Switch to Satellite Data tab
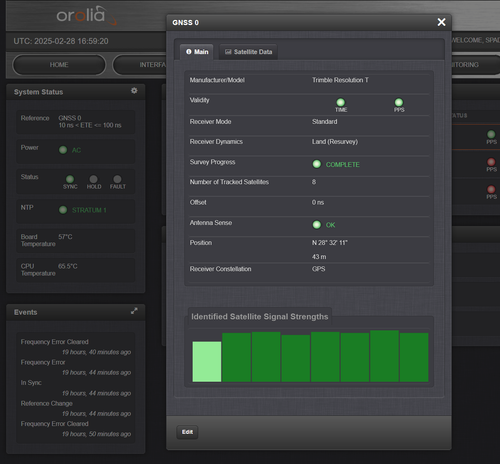Image resolution: width=500 pixels, height=464 pixels. click(248, 52)
